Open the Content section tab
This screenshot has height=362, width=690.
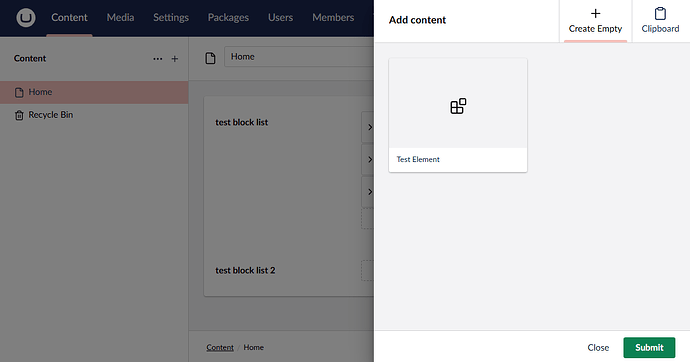[70, 18]
